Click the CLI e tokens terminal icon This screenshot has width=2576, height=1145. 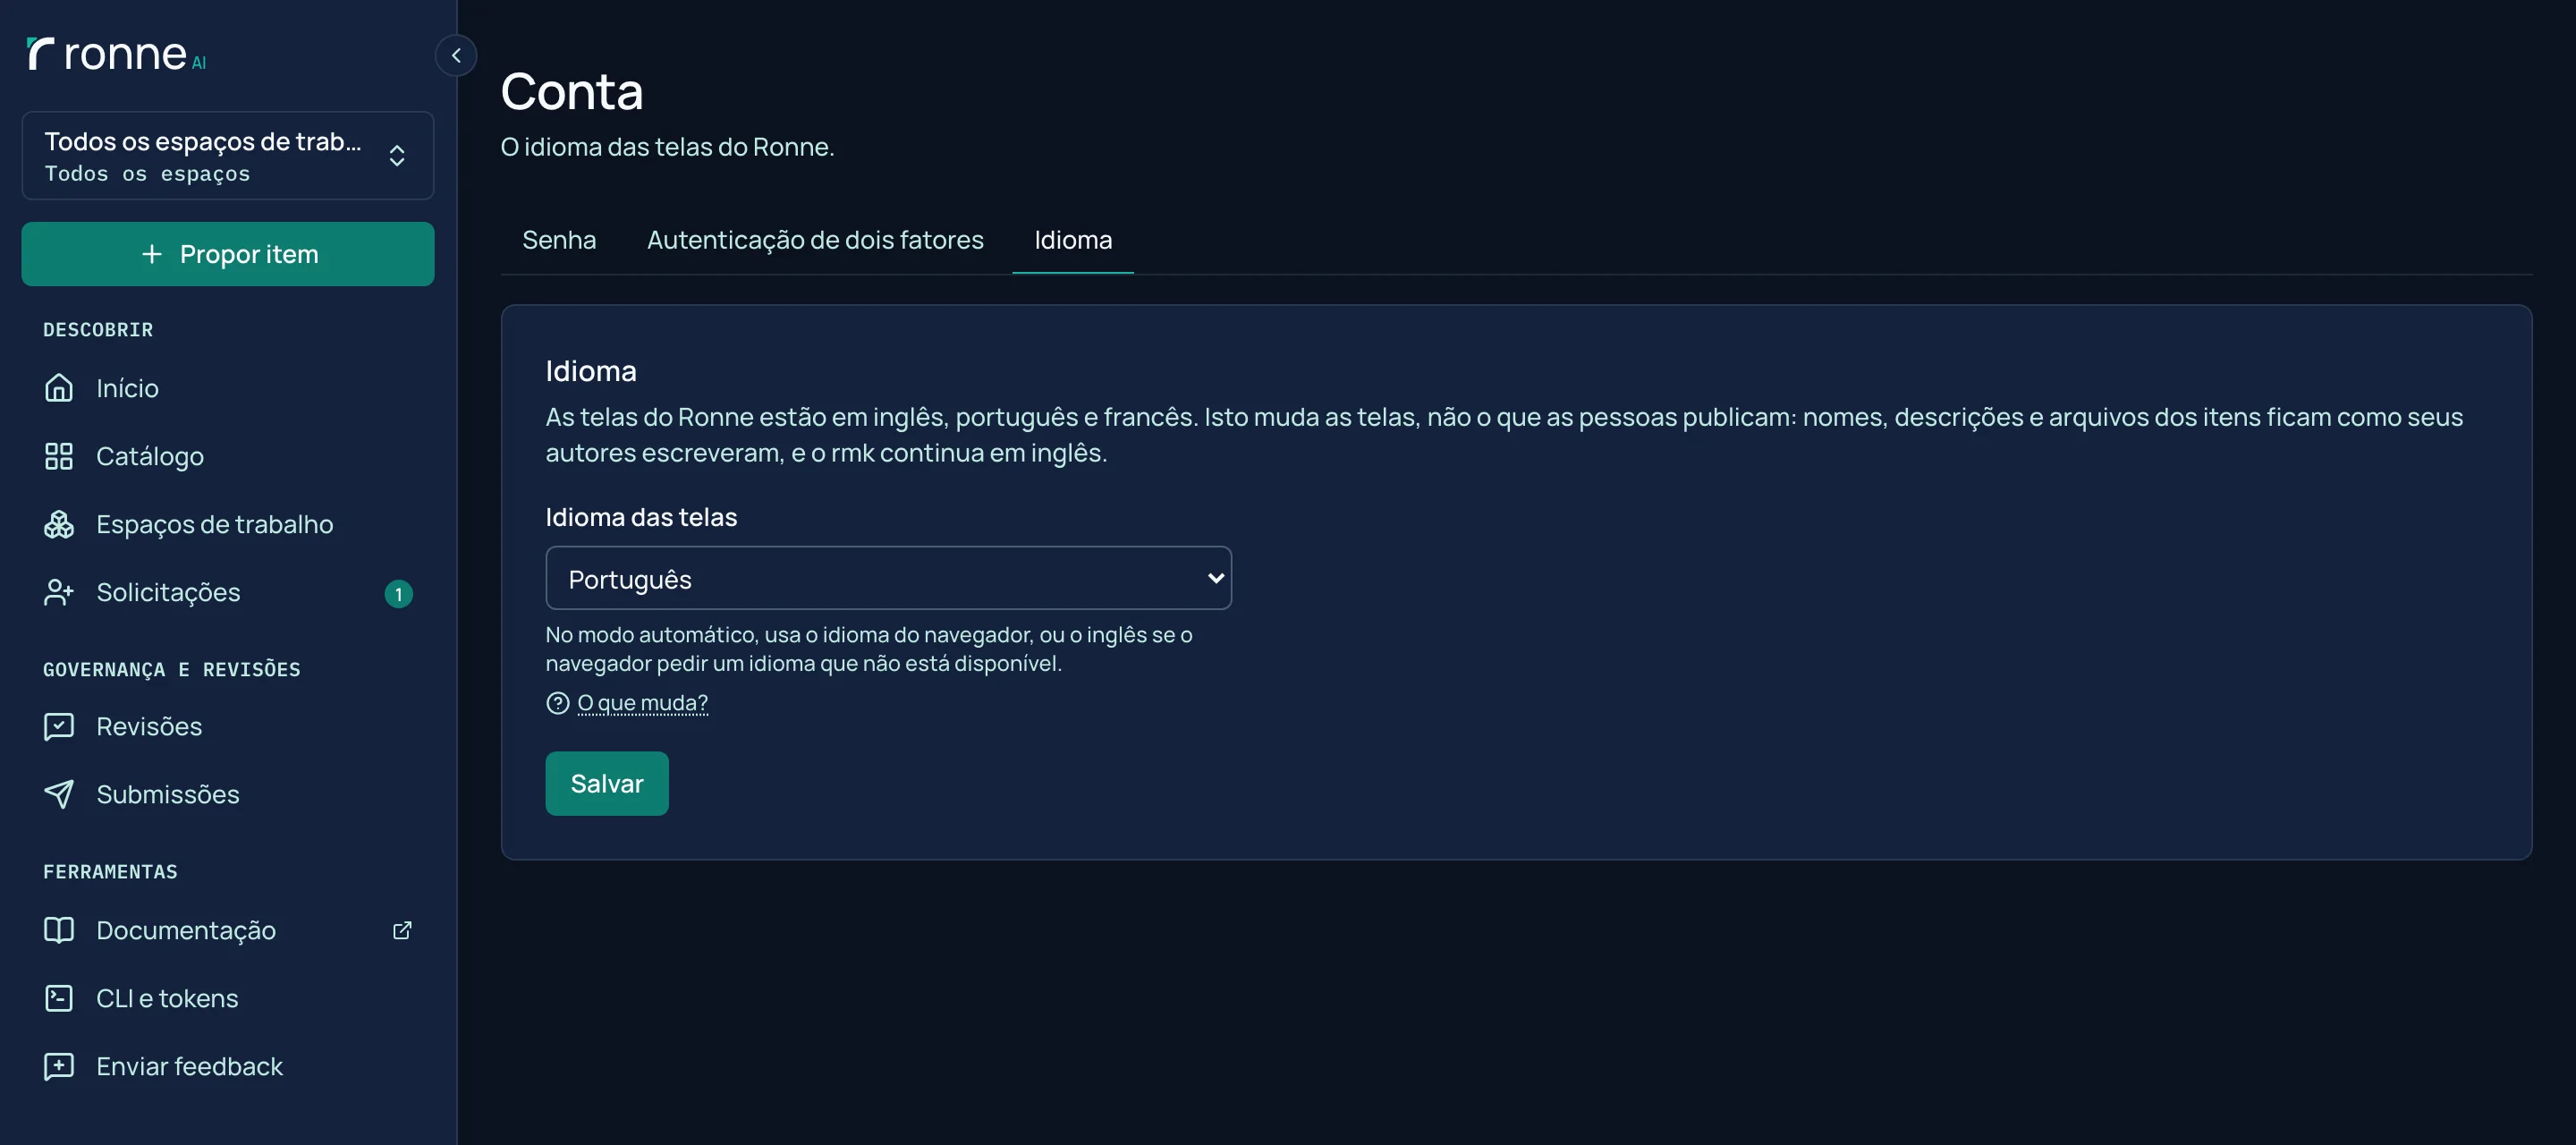click(59, 998)
